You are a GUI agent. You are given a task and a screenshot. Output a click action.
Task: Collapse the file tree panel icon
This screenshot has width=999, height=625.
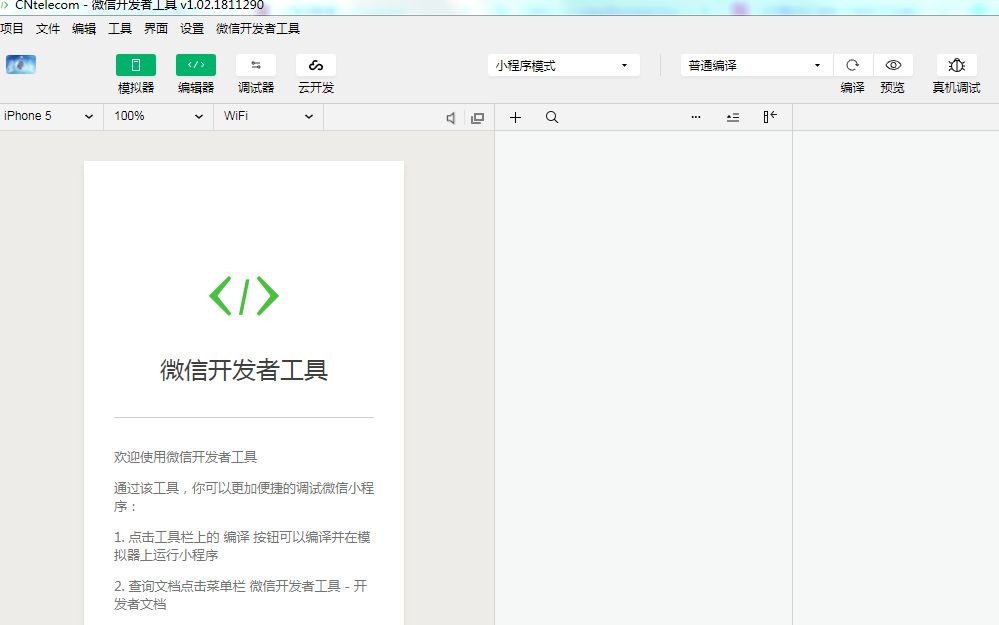(x=770, y=117)
